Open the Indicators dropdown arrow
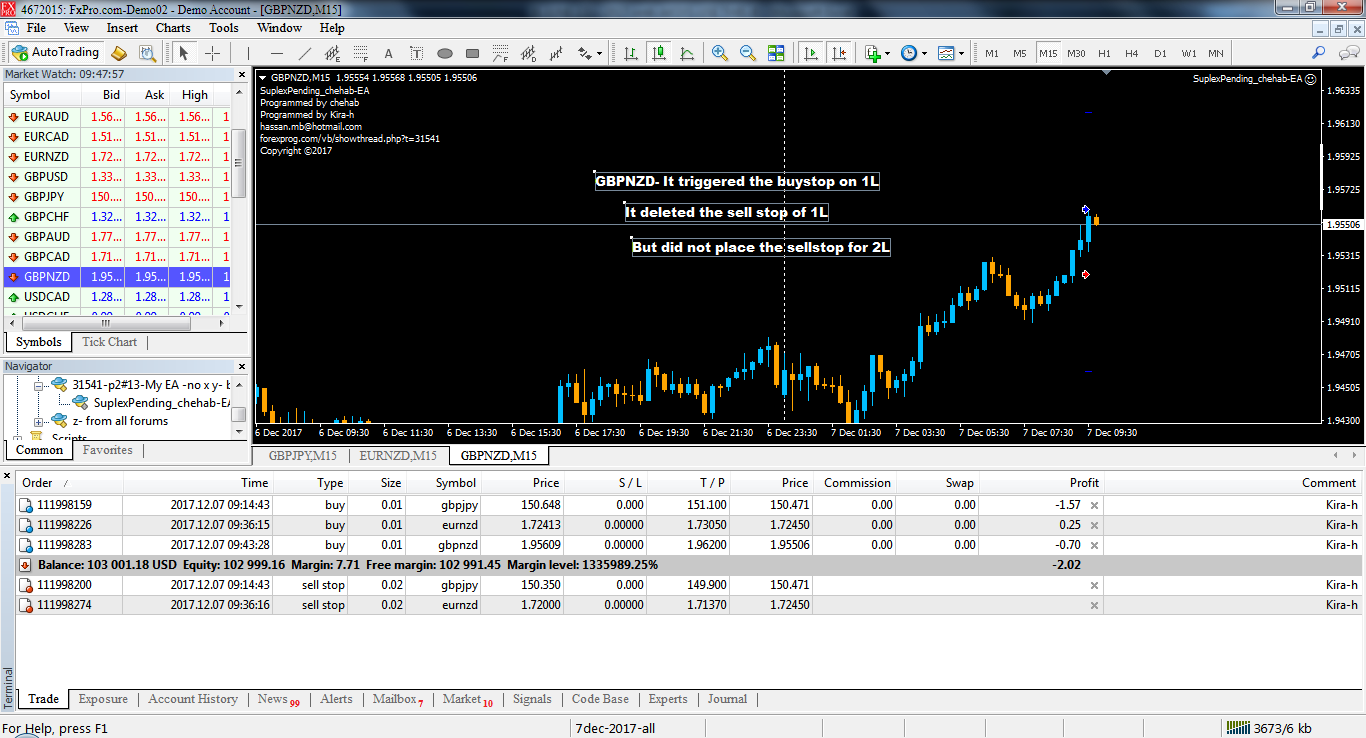Screen dimensions: 1366x738 pyautogui.click(x=888, y=53)
